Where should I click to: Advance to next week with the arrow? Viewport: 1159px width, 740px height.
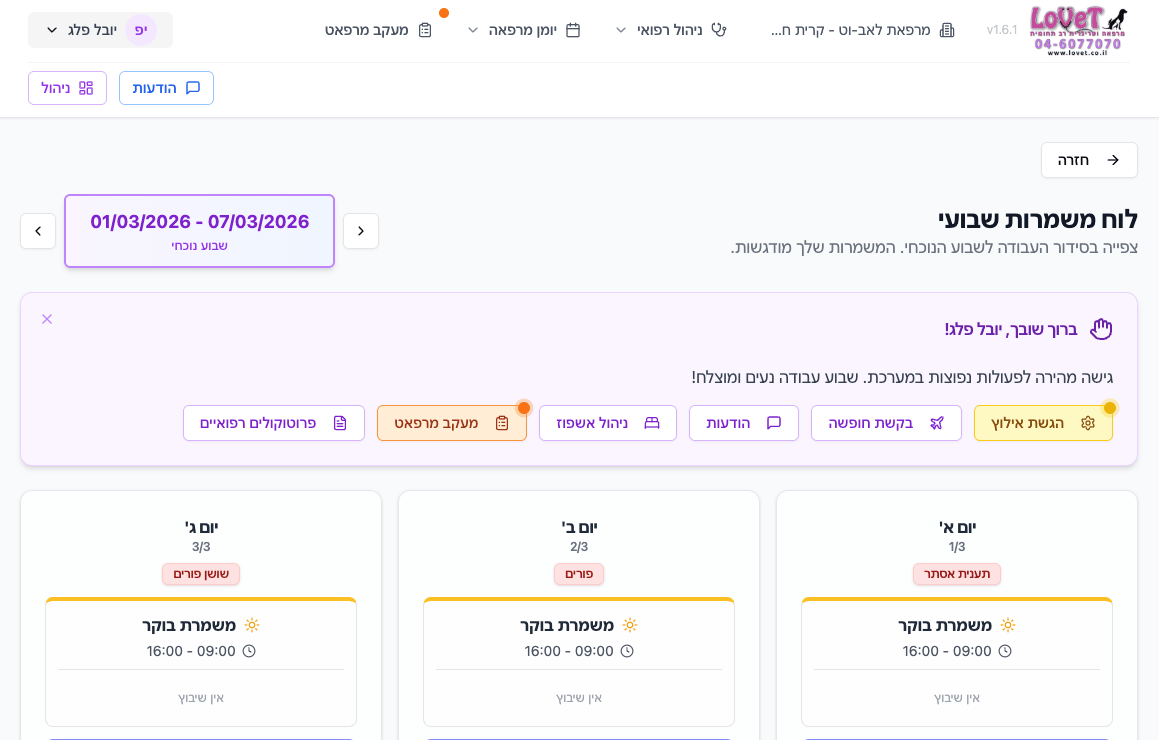(38, 231)
